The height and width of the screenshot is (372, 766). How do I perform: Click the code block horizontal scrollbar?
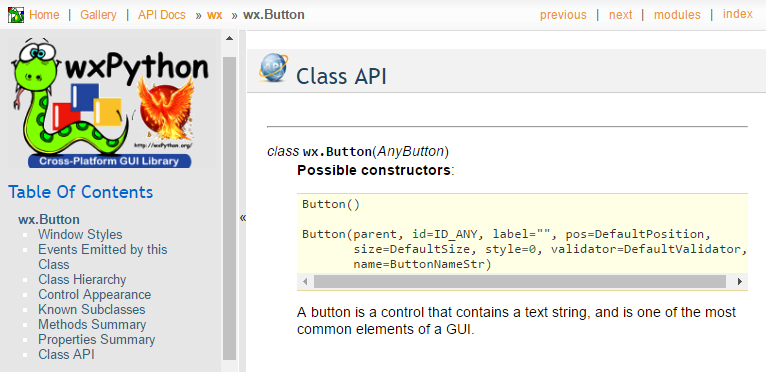520,282
